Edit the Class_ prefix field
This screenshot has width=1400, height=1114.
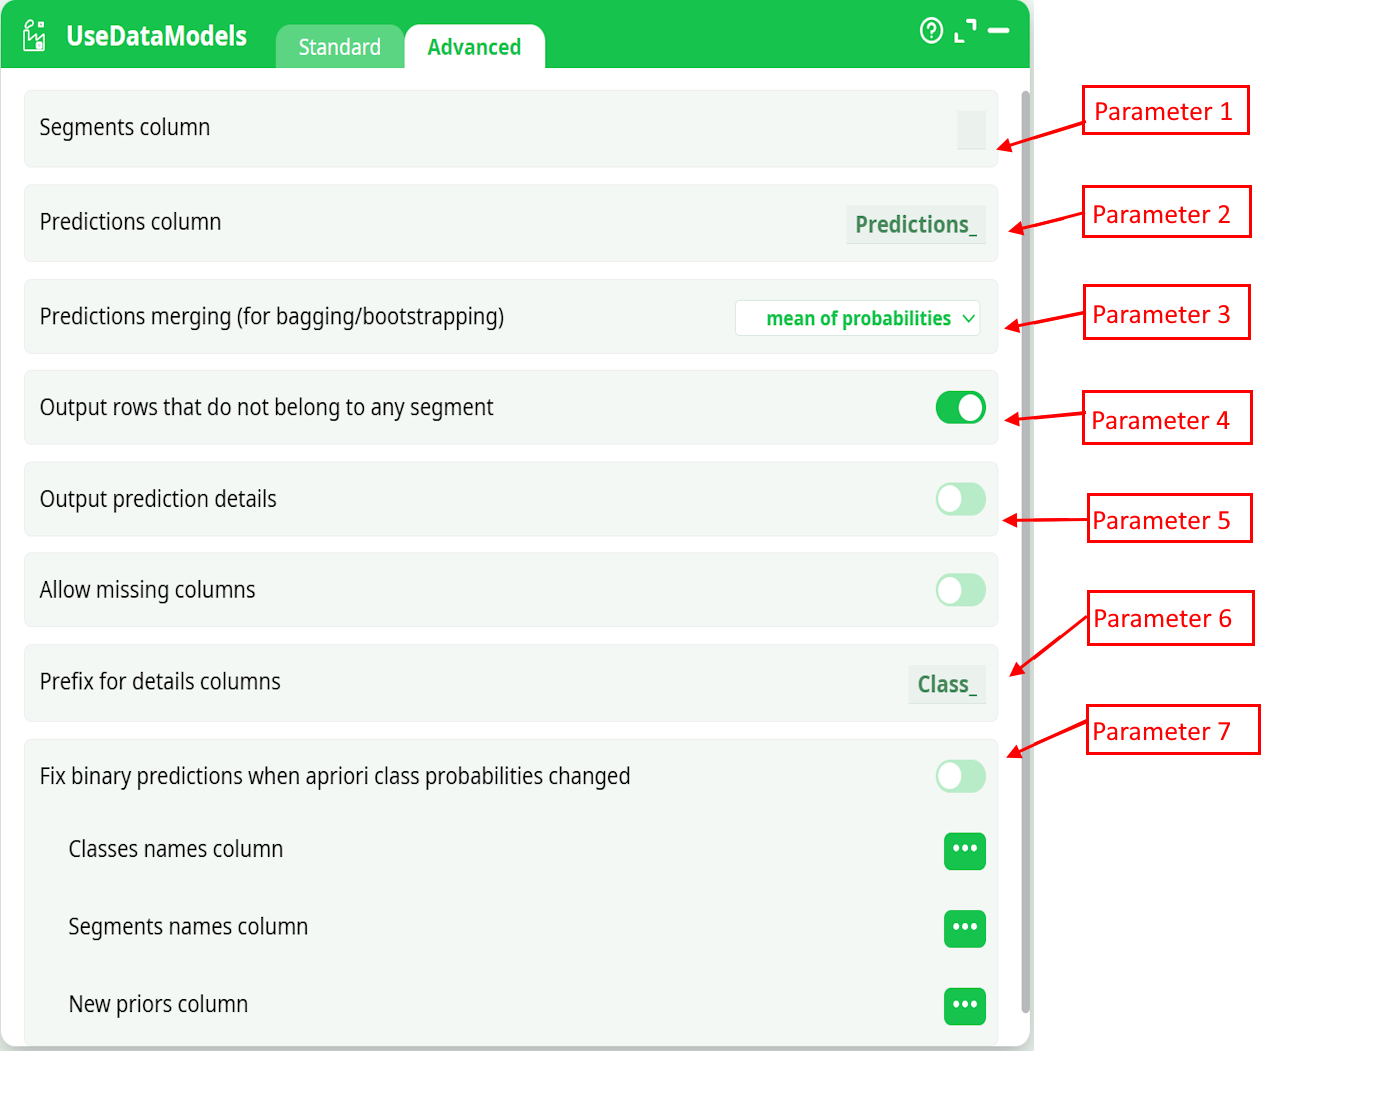coord(946,685)
